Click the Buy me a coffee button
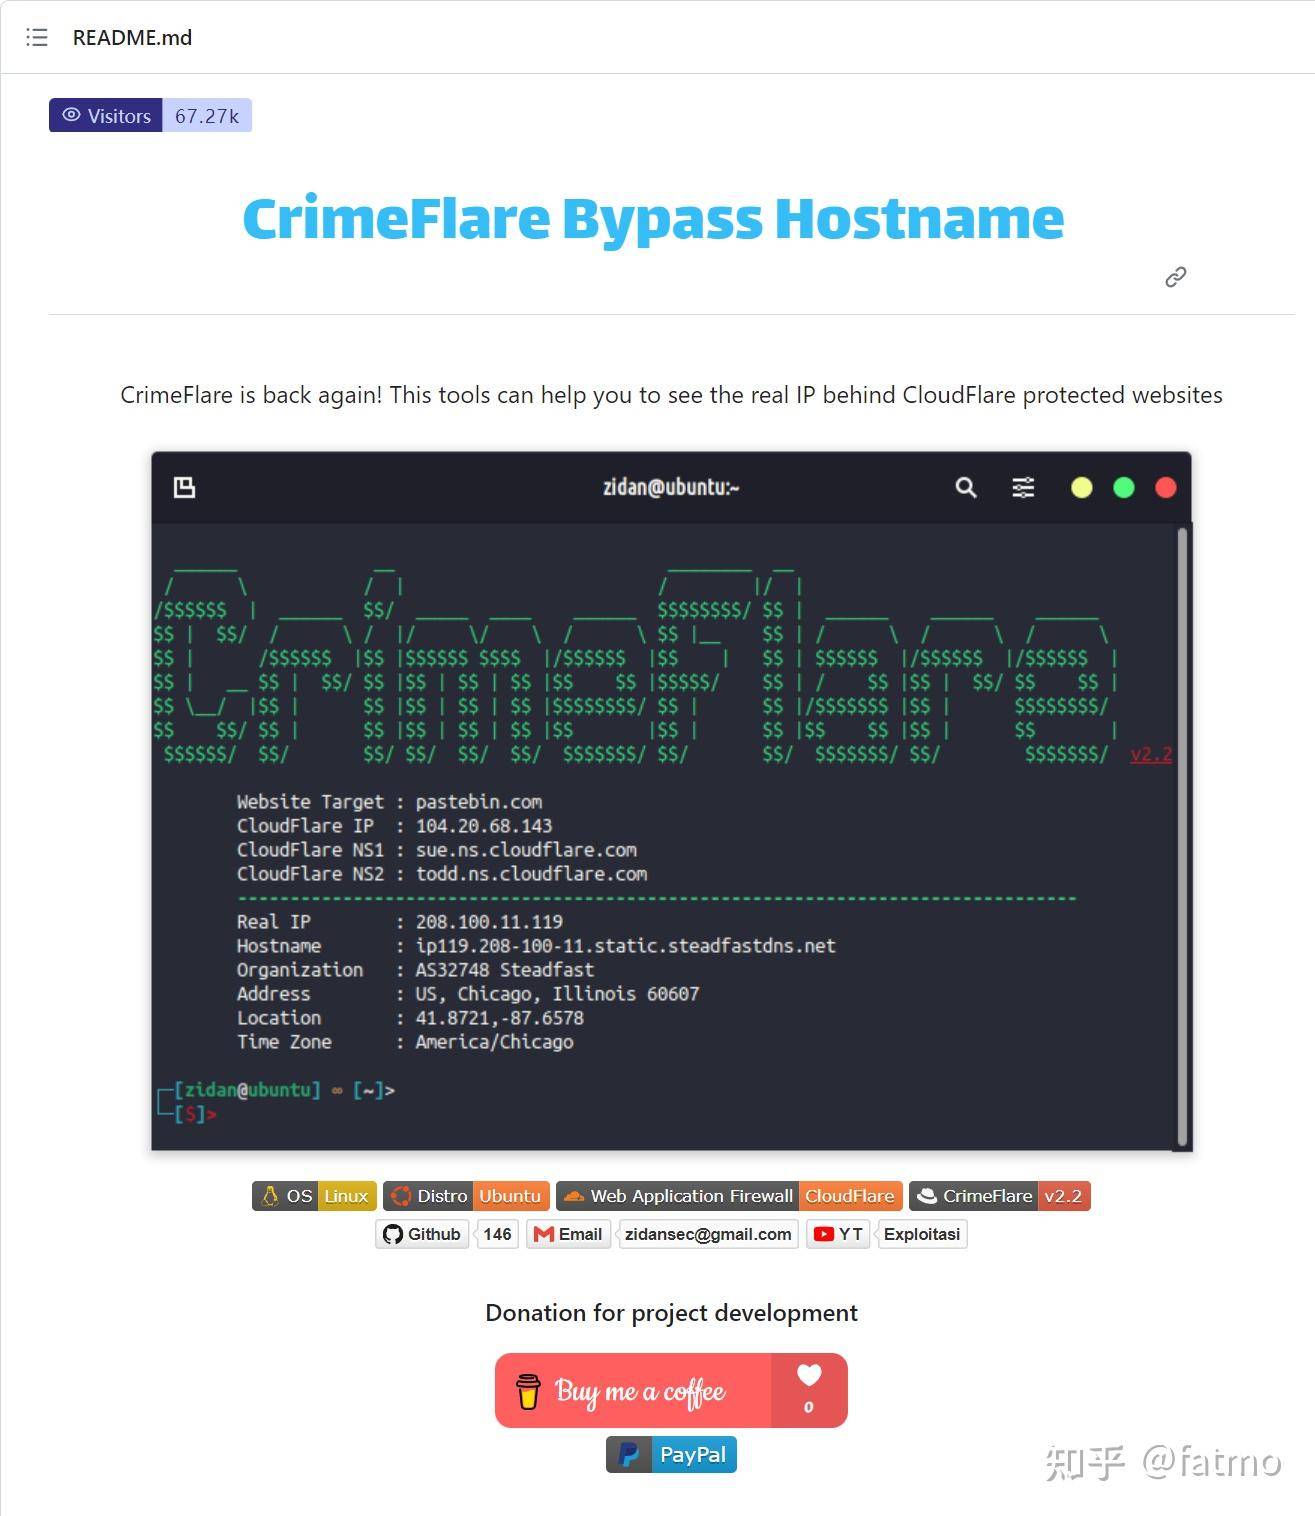 [671, 1390]
